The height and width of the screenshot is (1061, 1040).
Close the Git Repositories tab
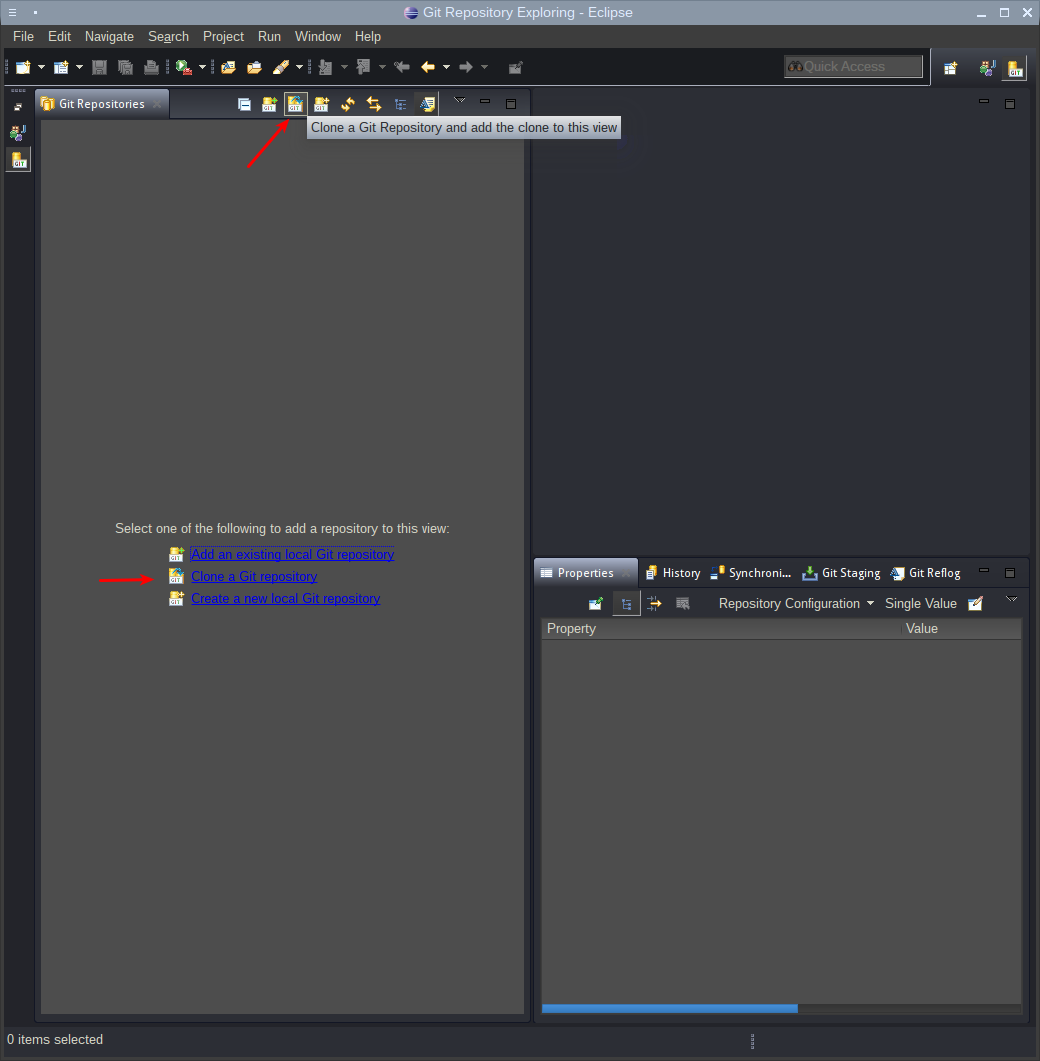pos(157,104)
